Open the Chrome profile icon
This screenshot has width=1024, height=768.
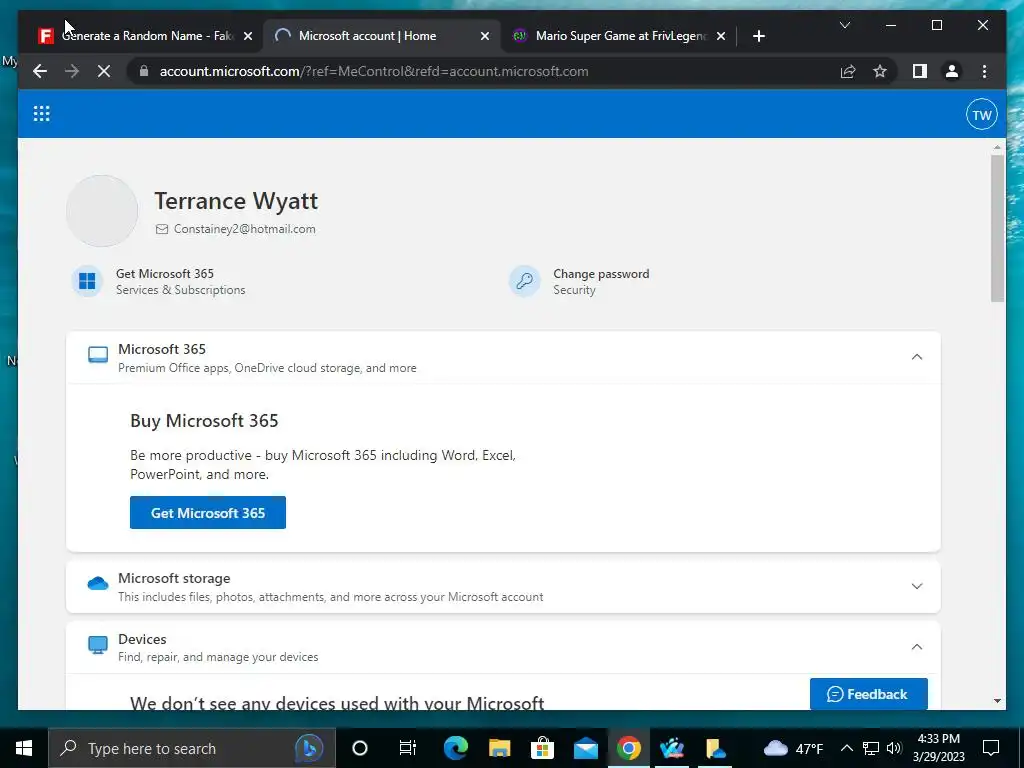click(x=952, y=71)
